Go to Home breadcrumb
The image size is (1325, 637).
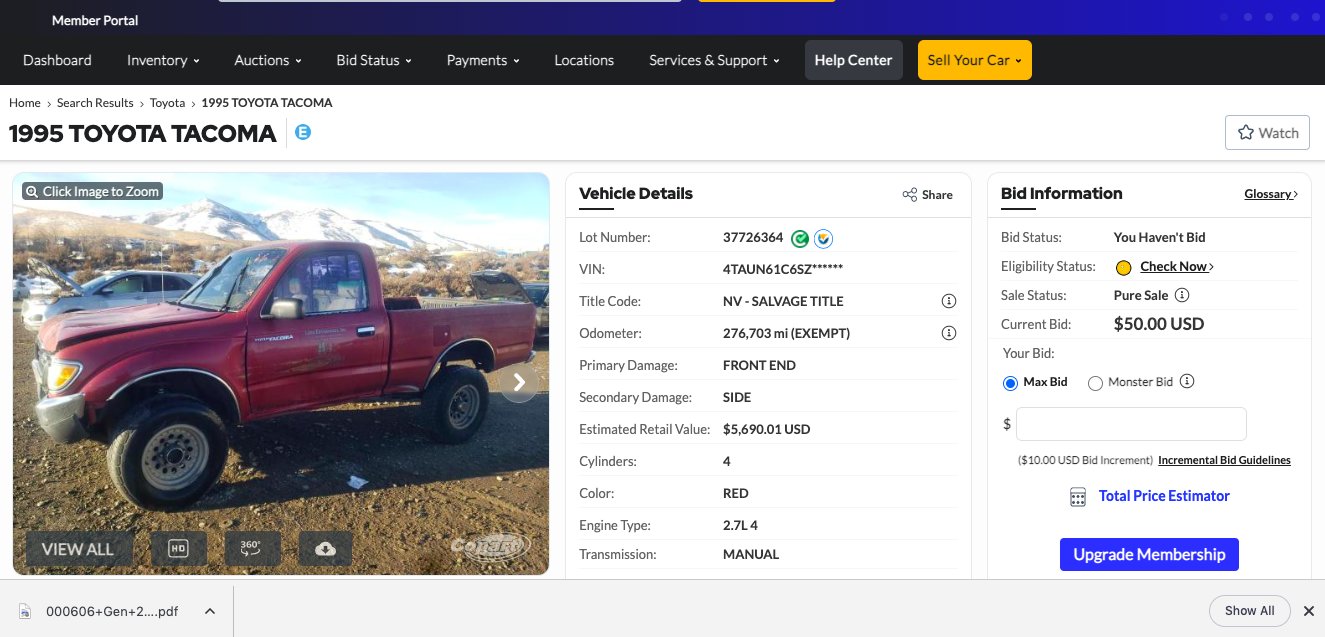point(25,103)
